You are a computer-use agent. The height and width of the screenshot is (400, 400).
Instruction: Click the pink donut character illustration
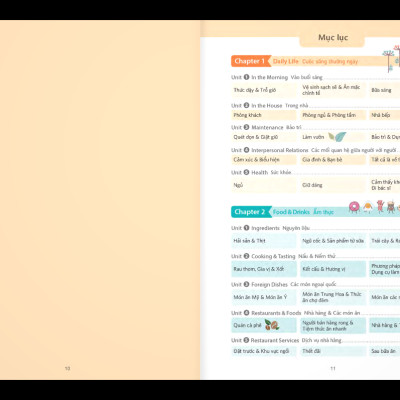(354, 207)
